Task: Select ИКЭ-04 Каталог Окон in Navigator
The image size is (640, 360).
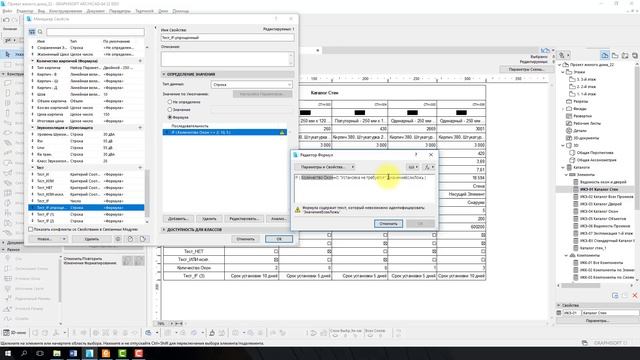Action: click(599, 211)
